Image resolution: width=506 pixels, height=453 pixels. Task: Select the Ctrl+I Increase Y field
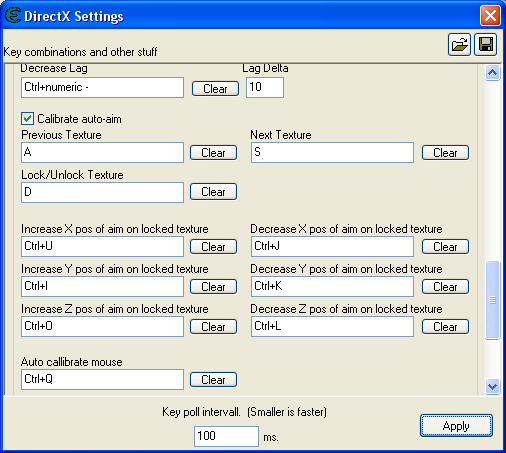(102, 287)
